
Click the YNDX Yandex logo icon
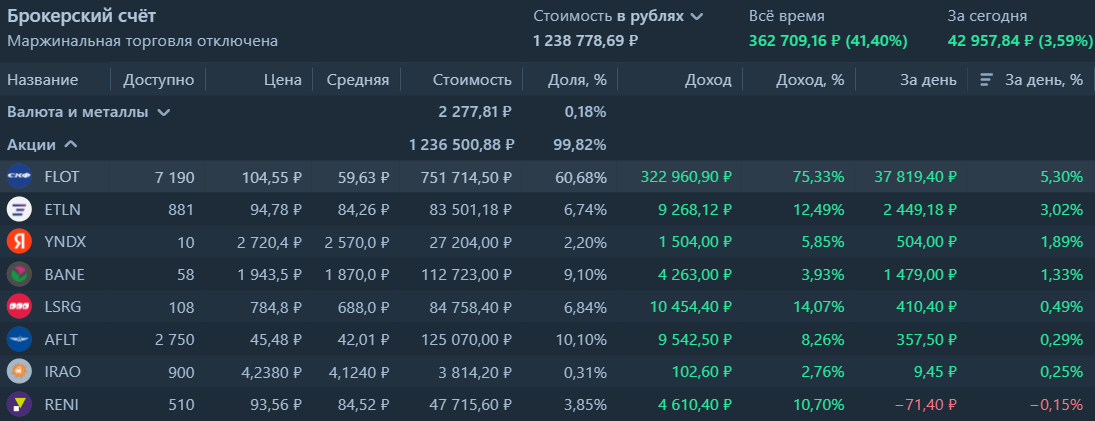(x=20, y=241)
